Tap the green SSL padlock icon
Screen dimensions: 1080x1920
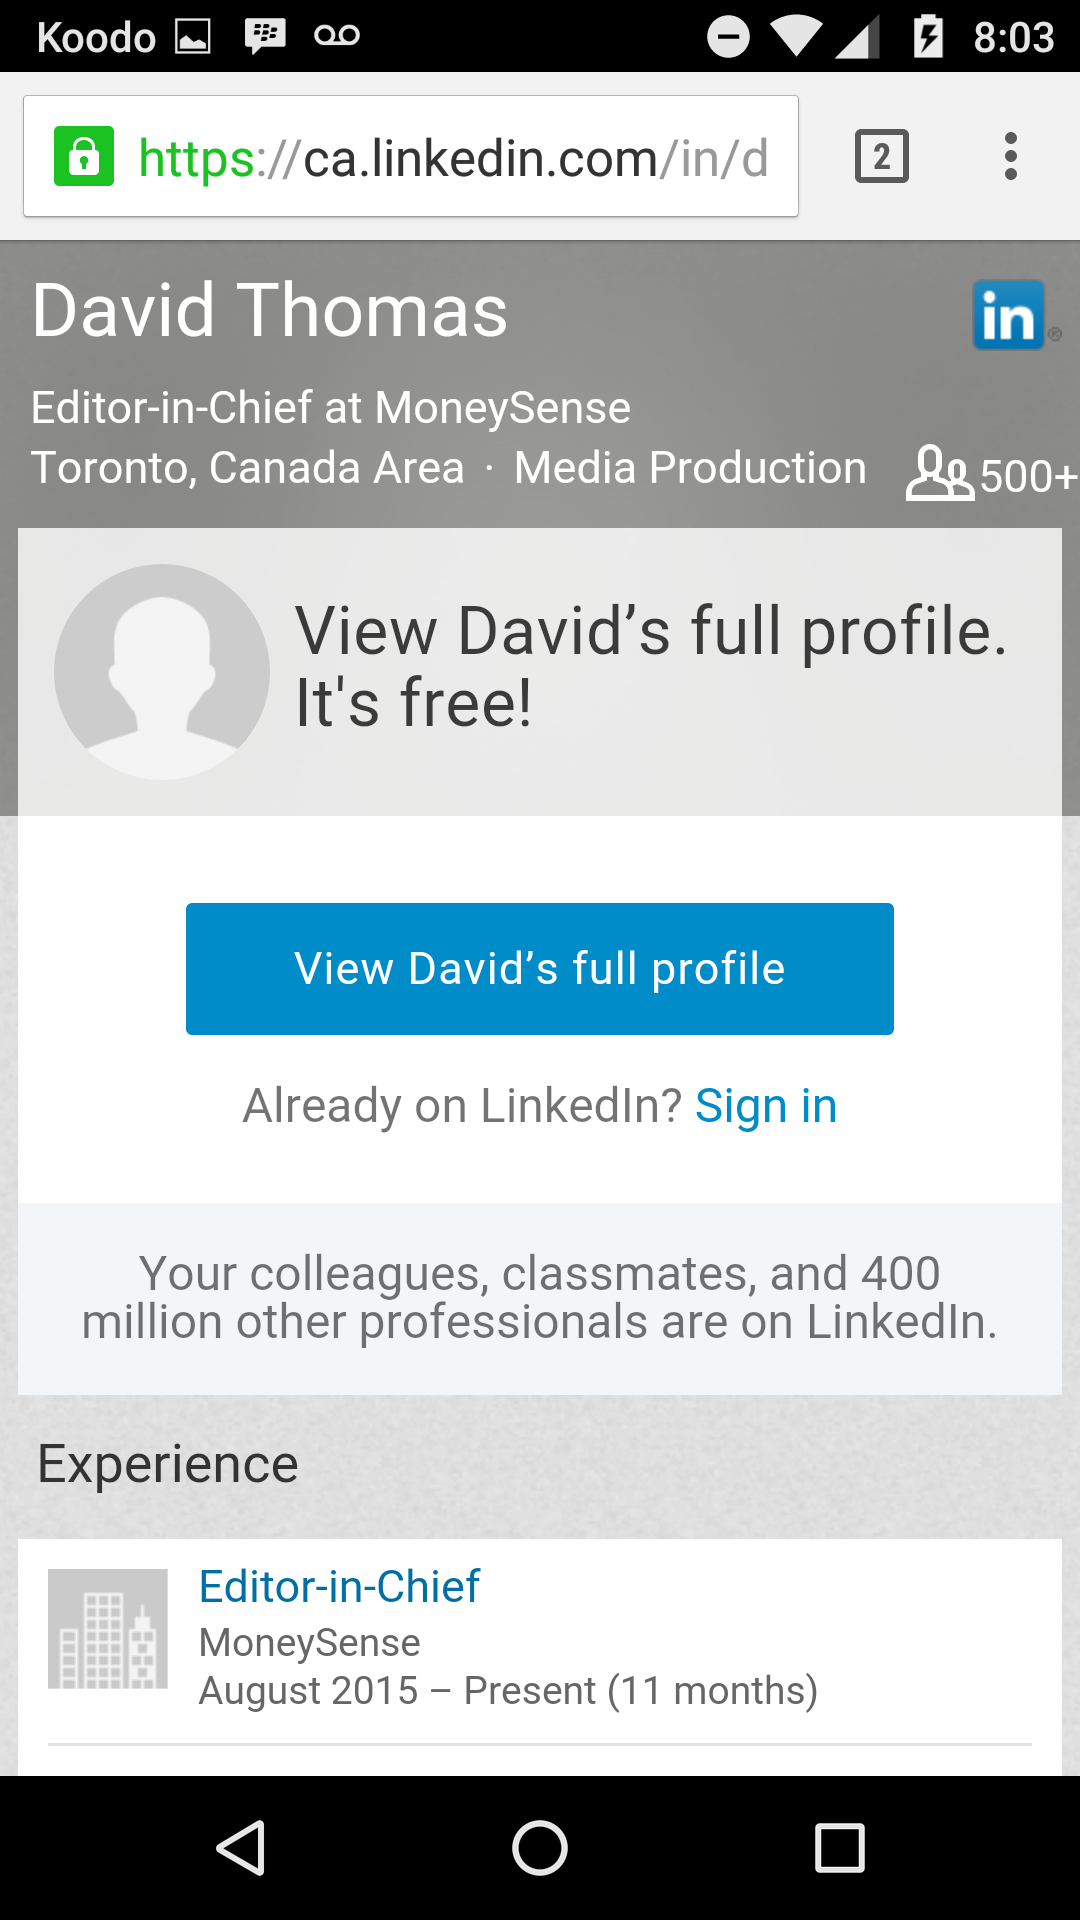click(x=84, y=157)
